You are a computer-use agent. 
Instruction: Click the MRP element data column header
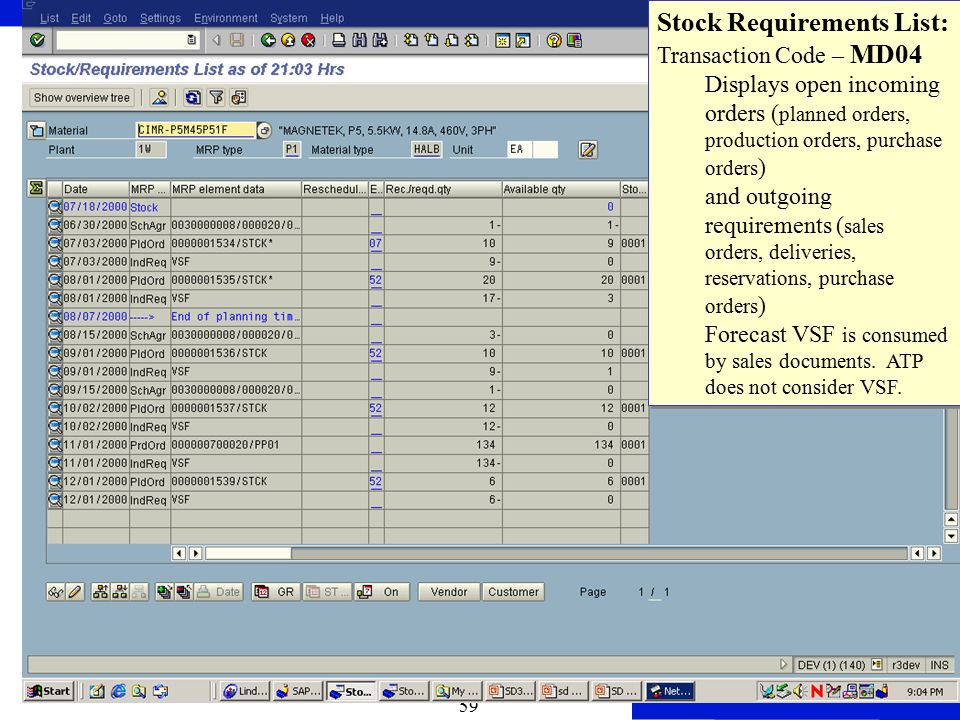236,189
